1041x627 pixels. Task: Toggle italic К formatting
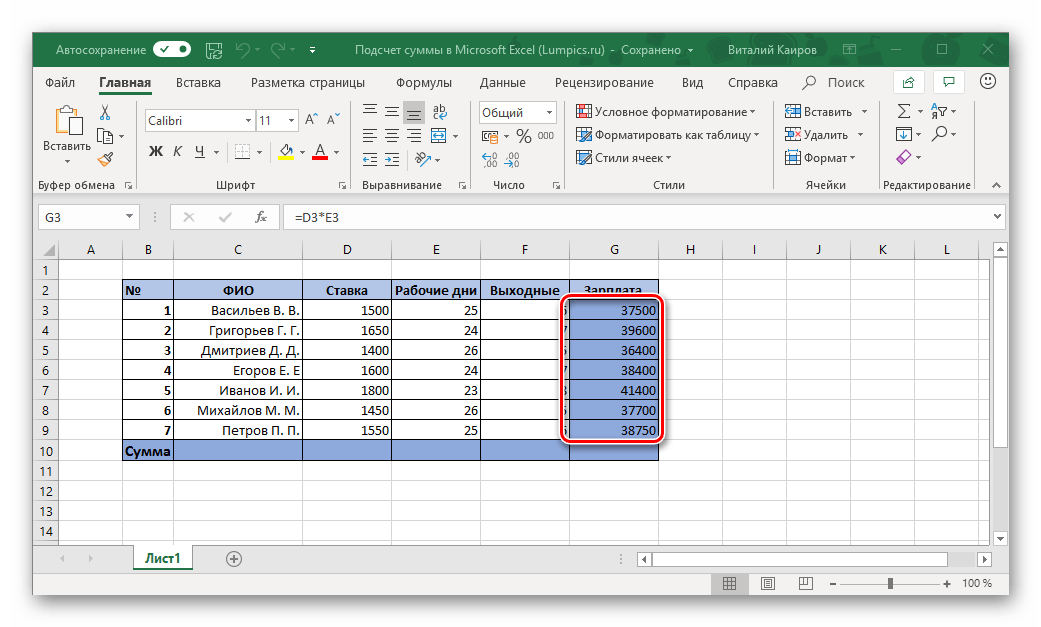178,152
